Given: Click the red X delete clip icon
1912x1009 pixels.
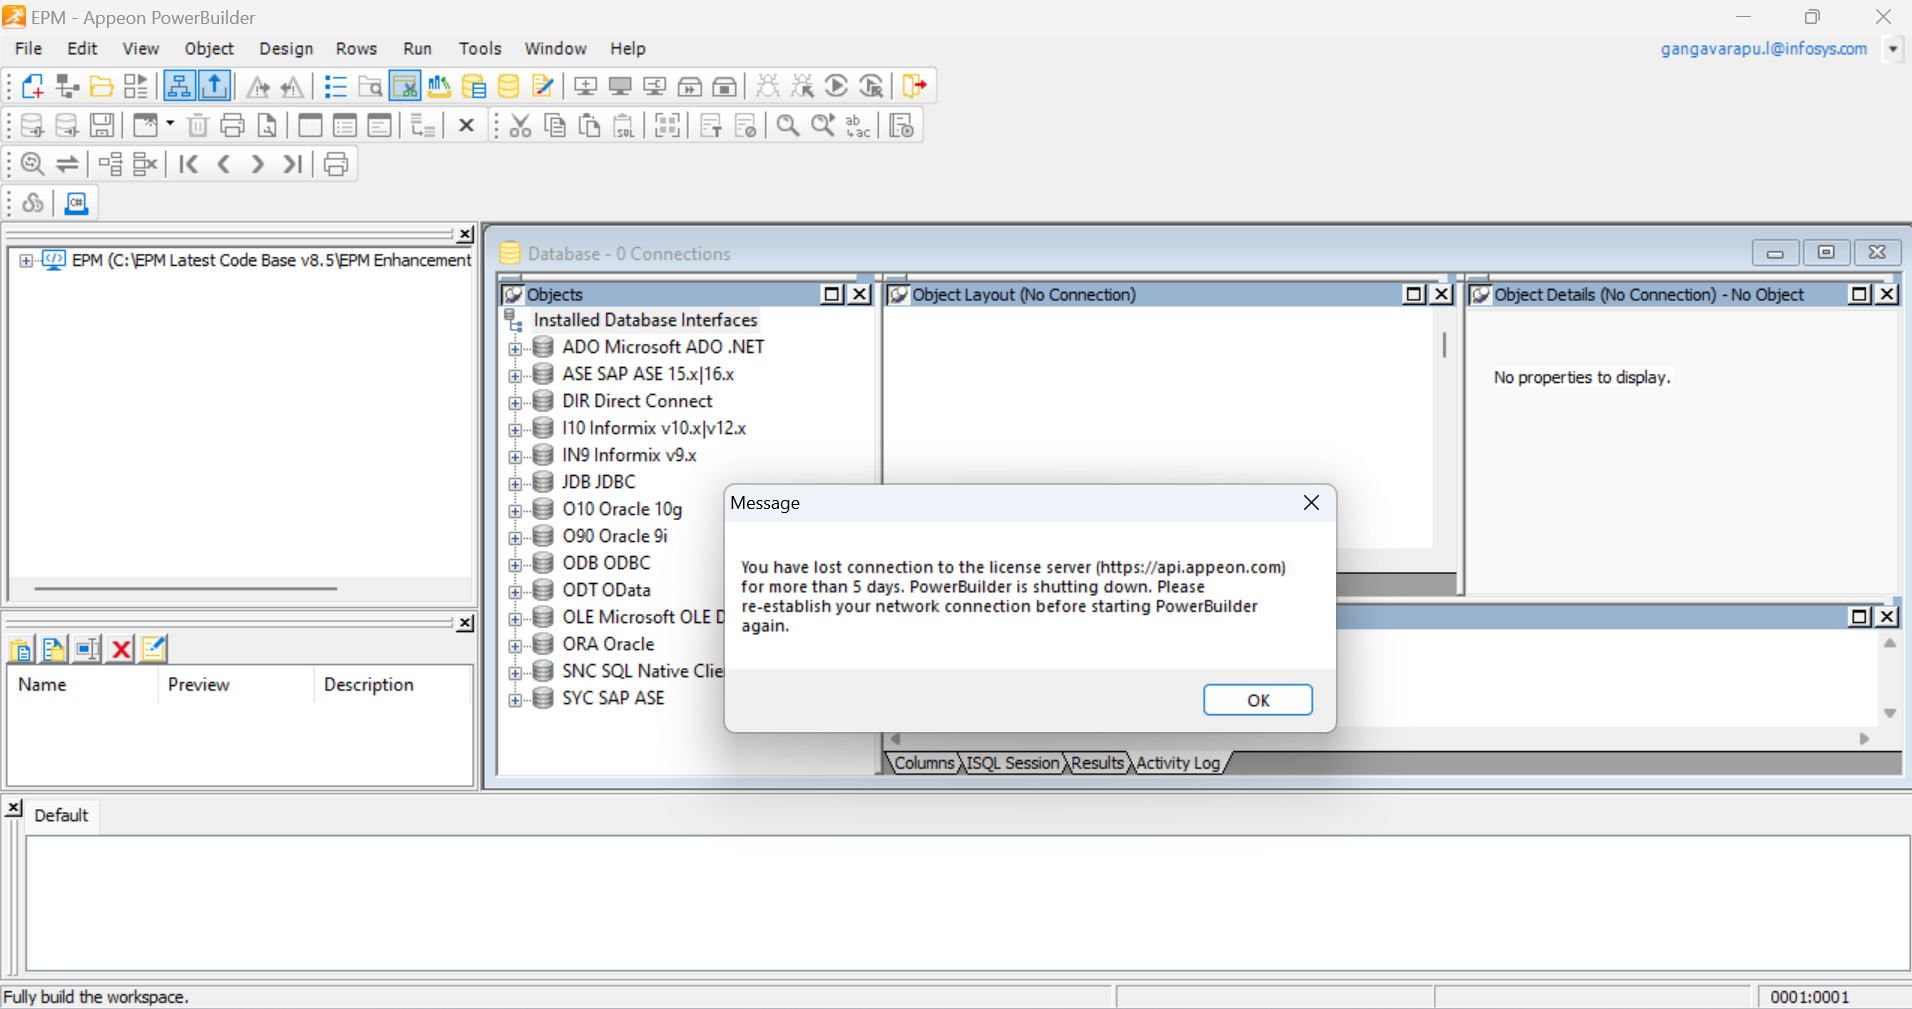Looking at the screenshot, I should pyautogui.click(x=121, y=649).
